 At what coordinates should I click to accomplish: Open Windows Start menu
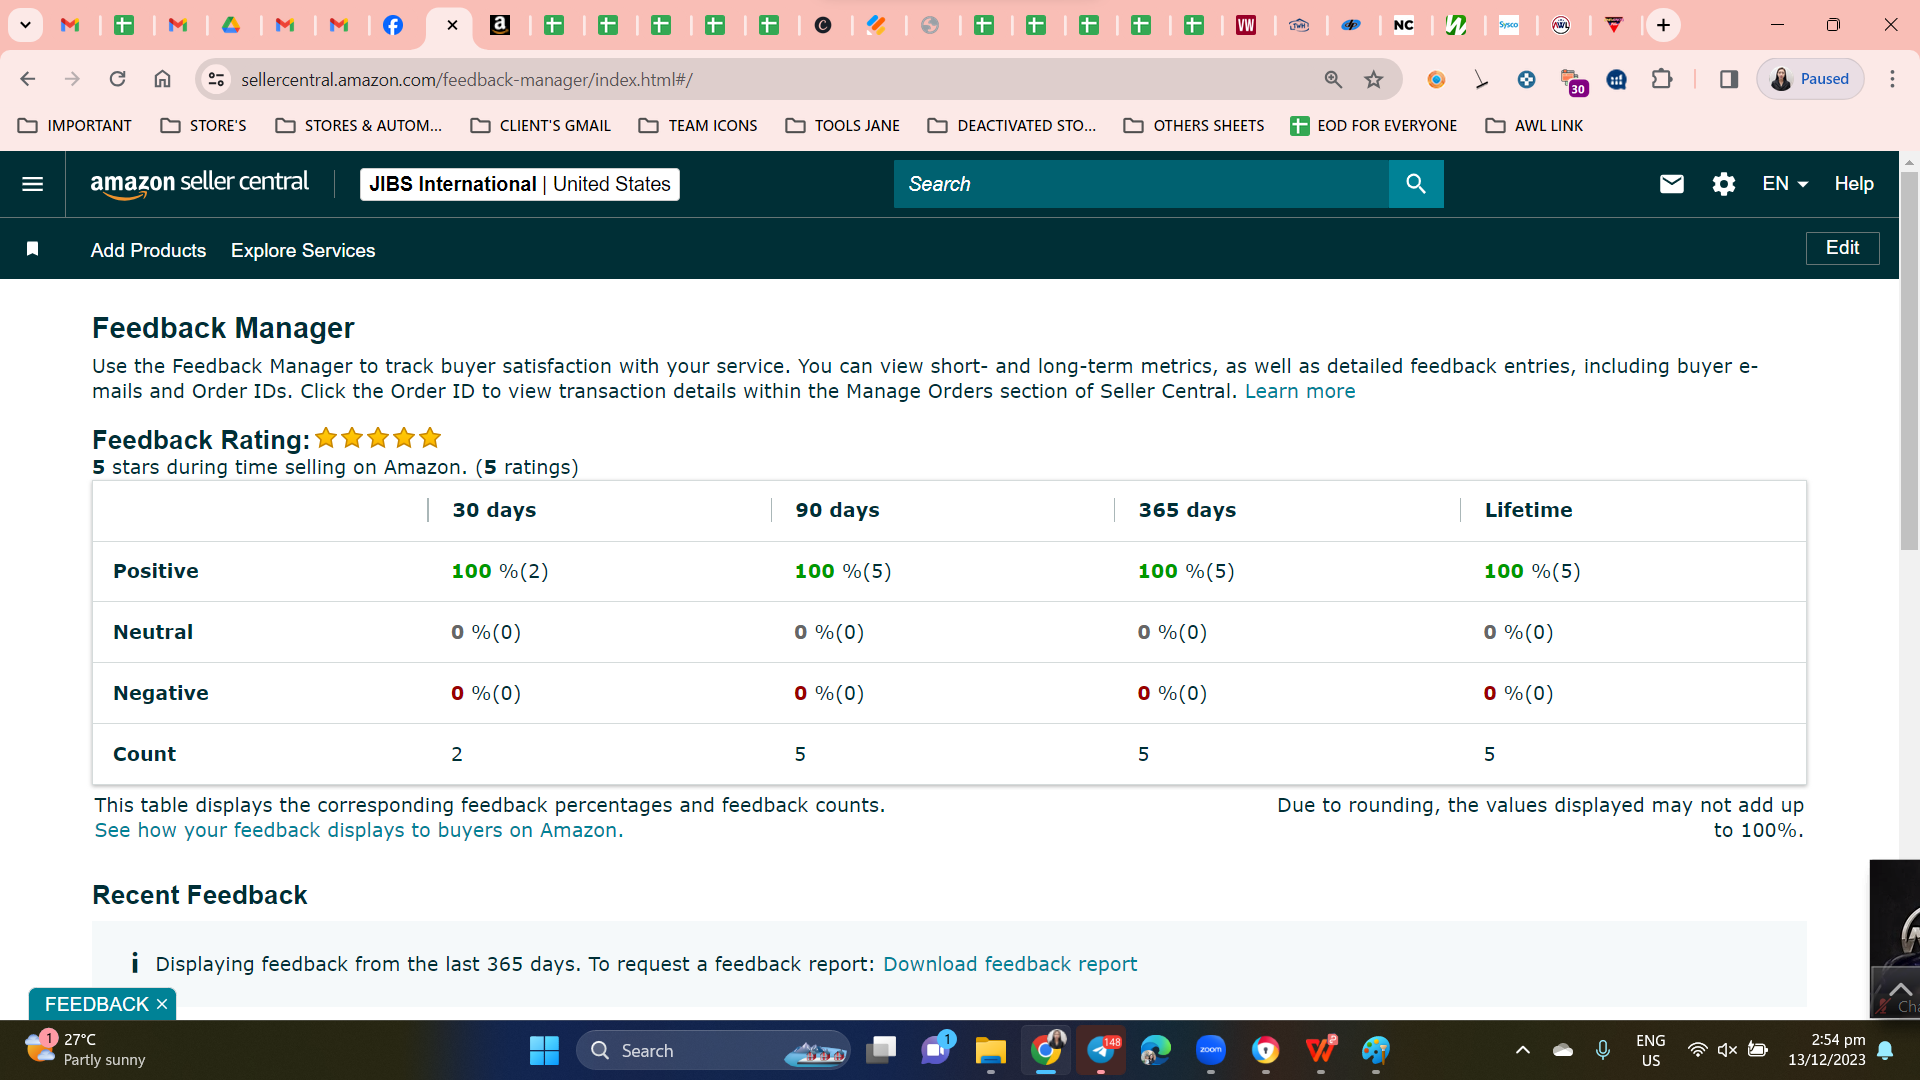pos(544,1050)
